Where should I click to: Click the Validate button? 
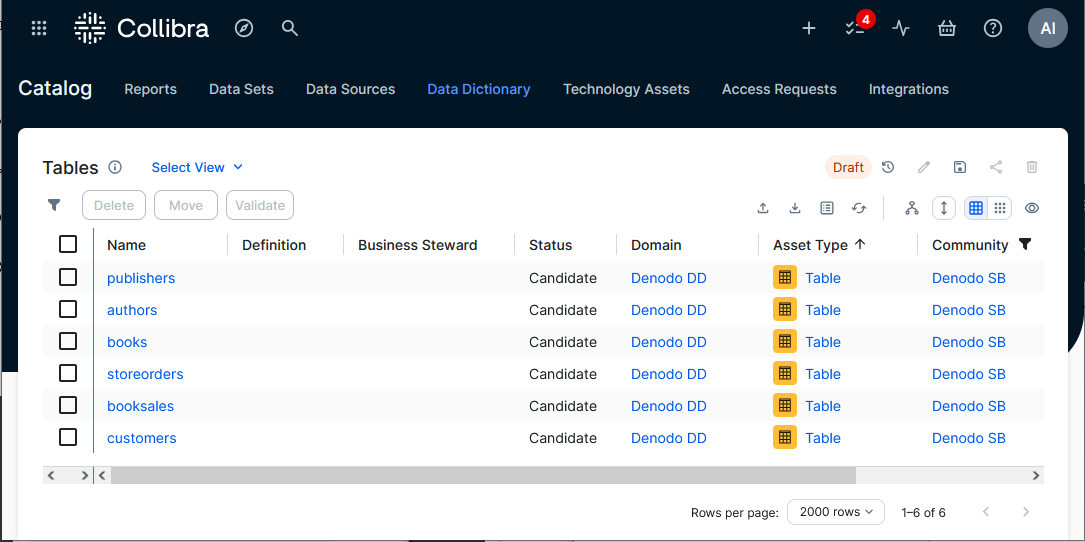click(x=260, y=205)
